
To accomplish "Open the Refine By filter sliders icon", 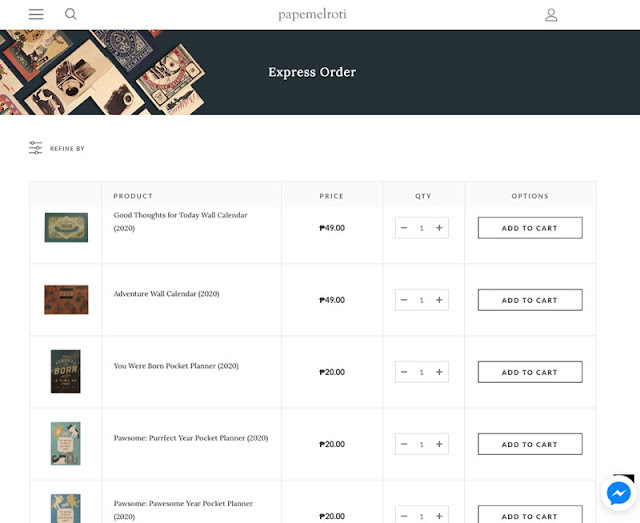I will click(x=36, y=148).
